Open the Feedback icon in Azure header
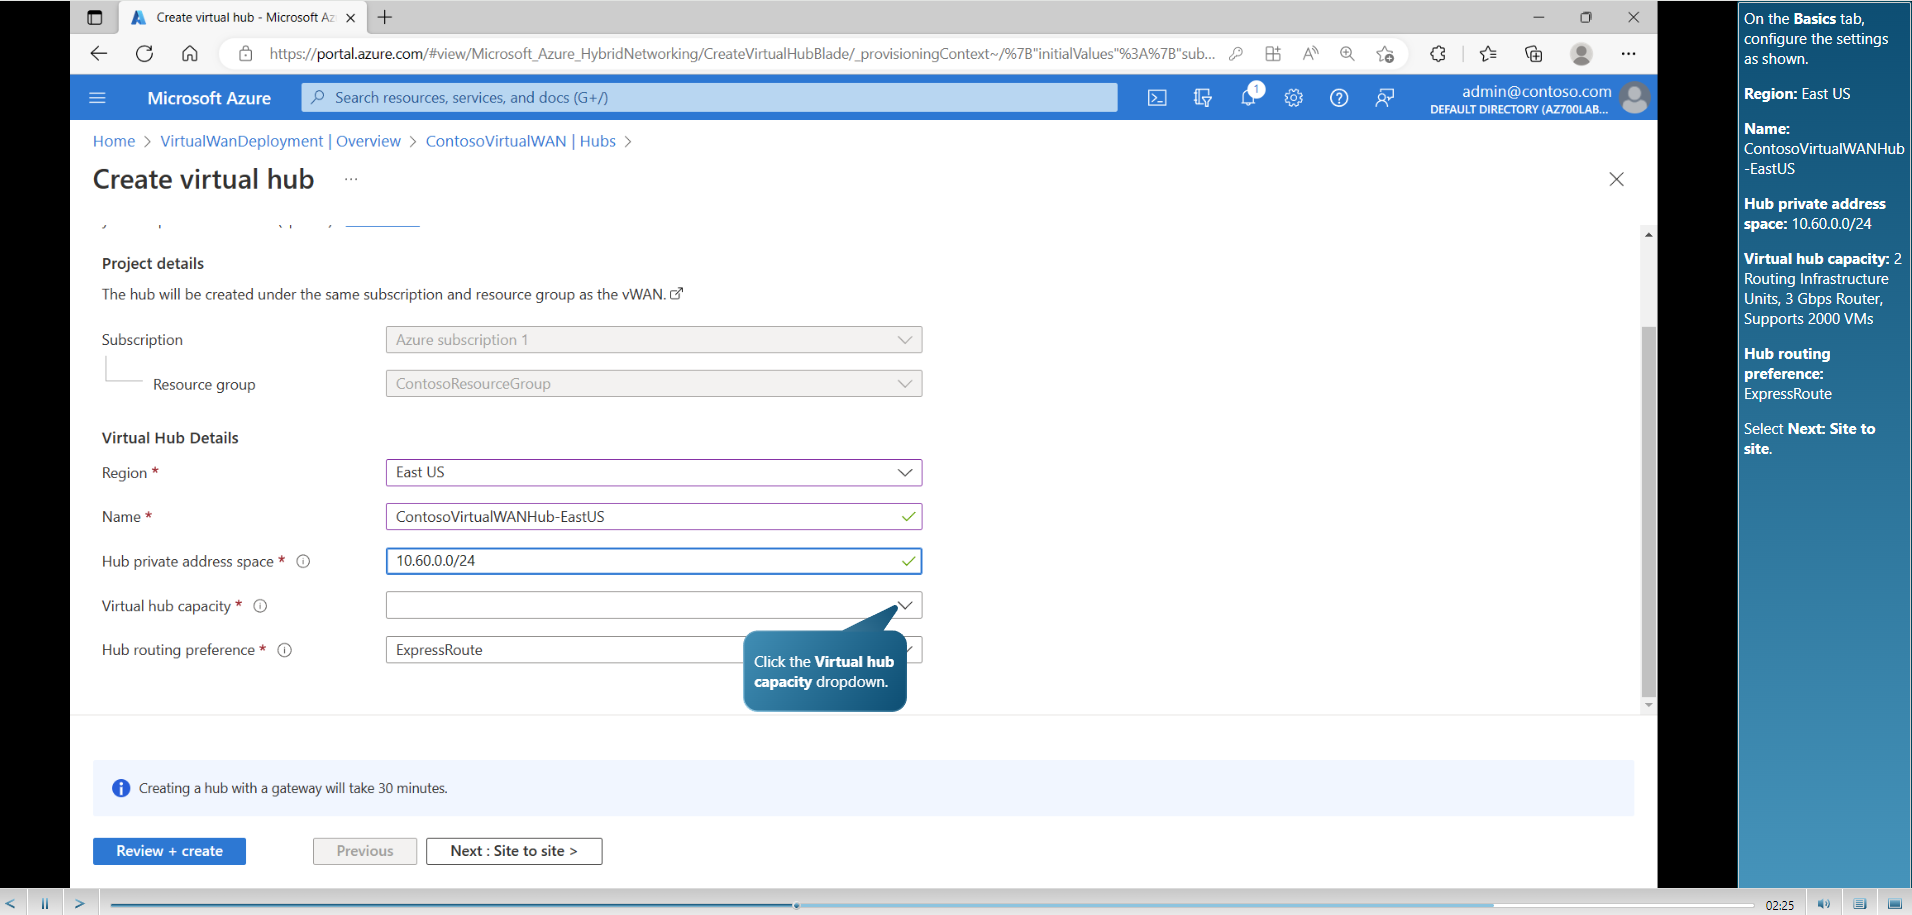The image size is (1912, 915). pyautogui.click(x=1385, y=98)
